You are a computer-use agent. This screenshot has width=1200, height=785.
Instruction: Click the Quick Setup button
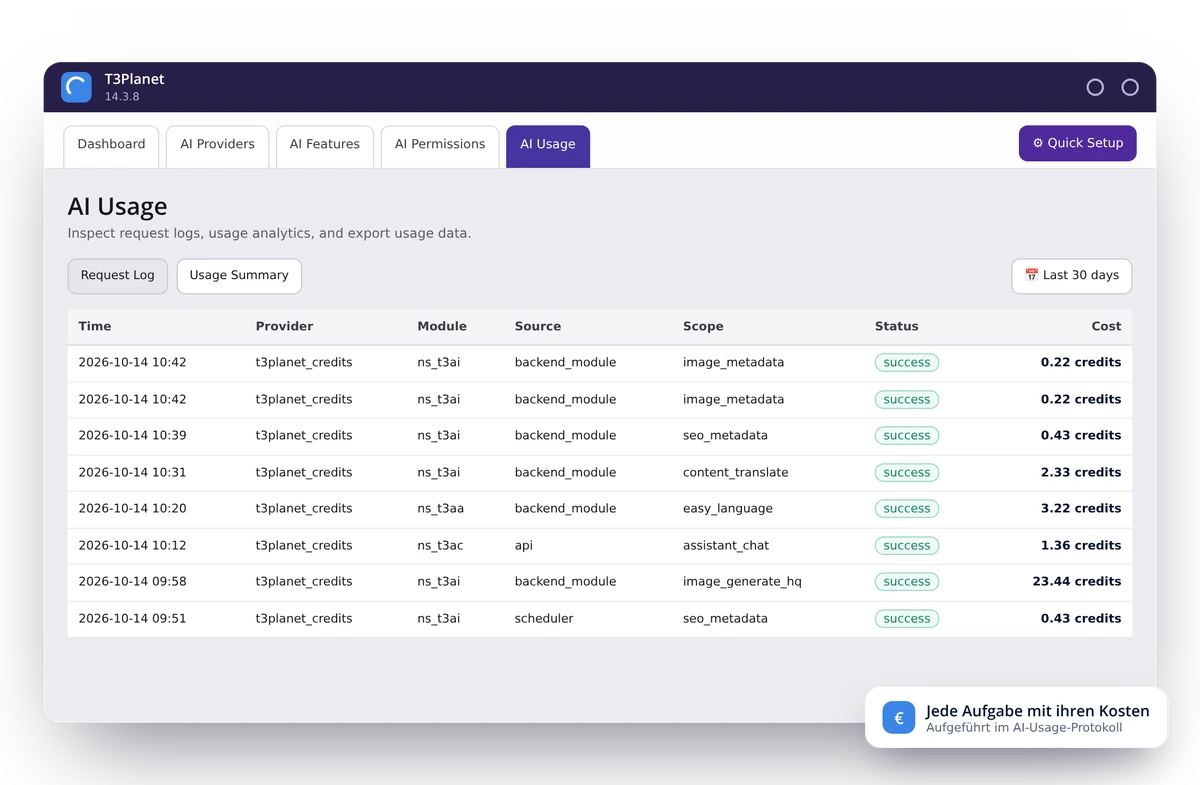point(1078,143)
